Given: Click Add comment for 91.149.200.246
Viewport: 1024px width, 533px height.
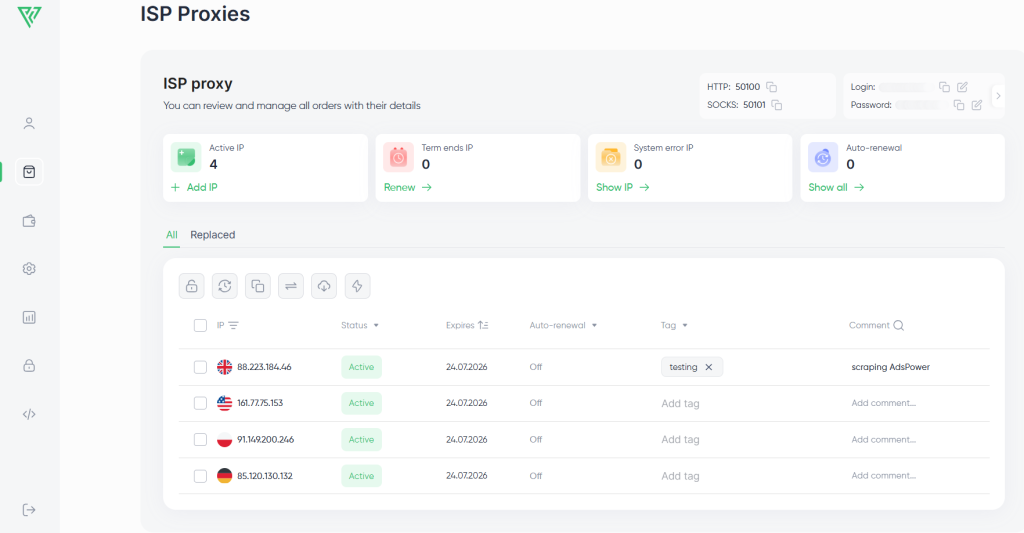Looking at the screenshot, I should 884,440.
